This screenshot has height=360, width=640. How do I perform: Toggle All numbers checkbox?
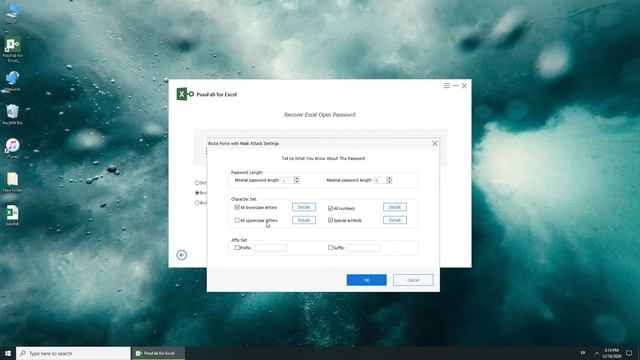(x=331, y=208)
